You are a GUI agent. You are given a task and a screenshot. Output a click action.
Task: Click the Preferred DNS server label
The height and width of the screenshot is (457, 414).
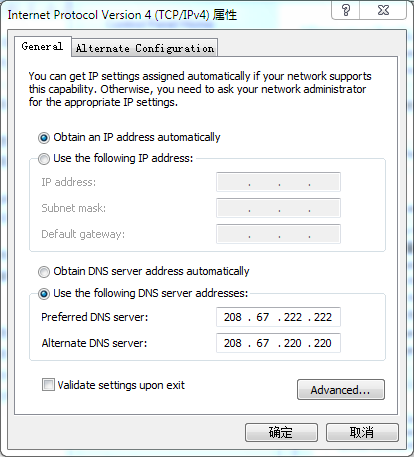[95, 317]
